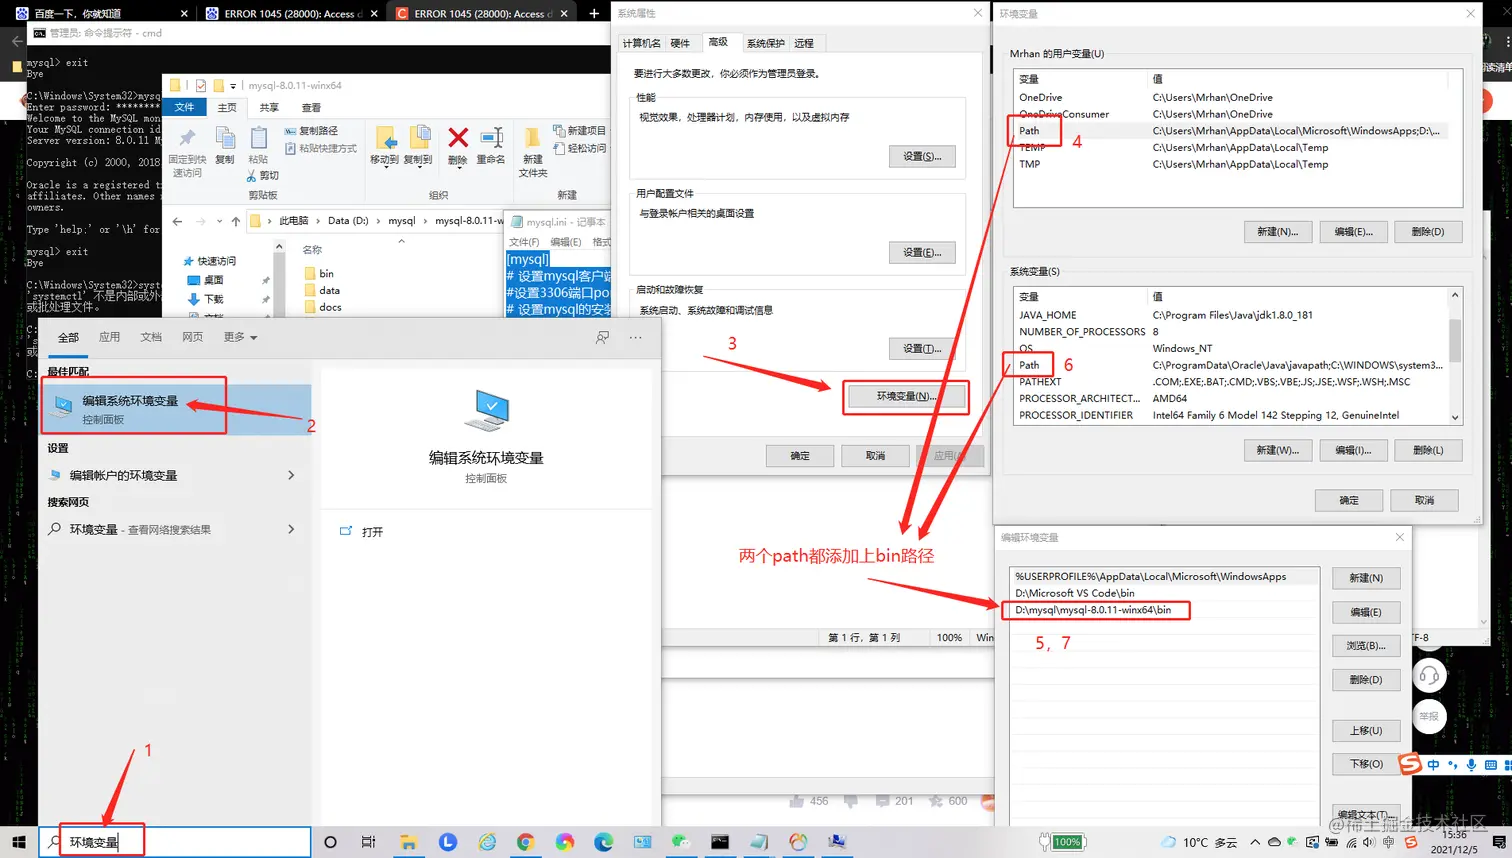
Task: Click the Explorer up-directory arrow
Action: pos(236,221)
